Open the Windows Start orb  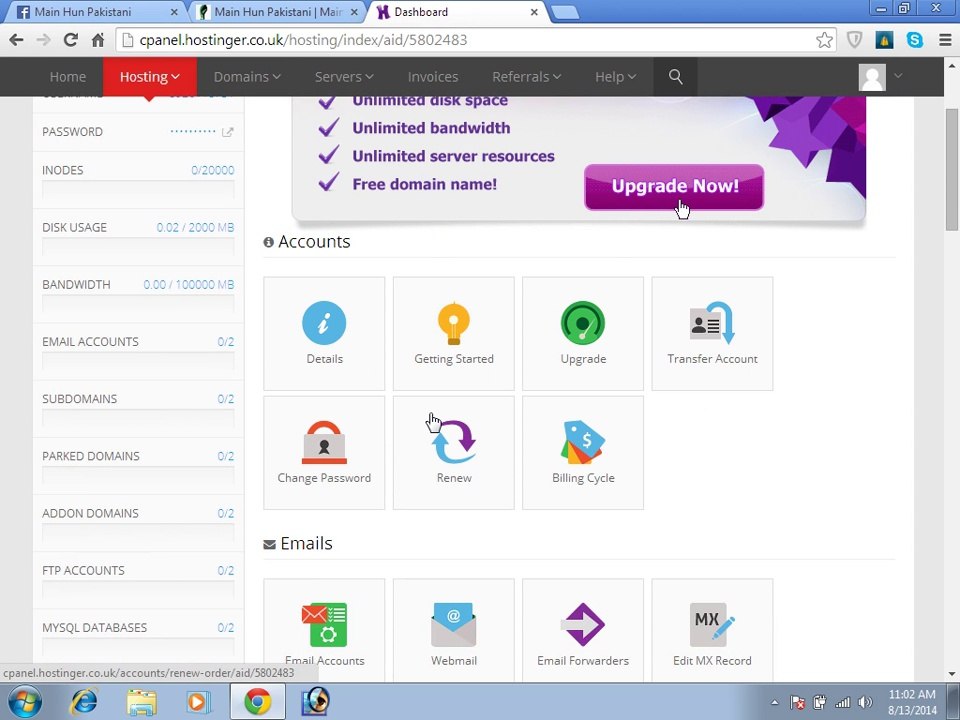(x=24, y=702)
